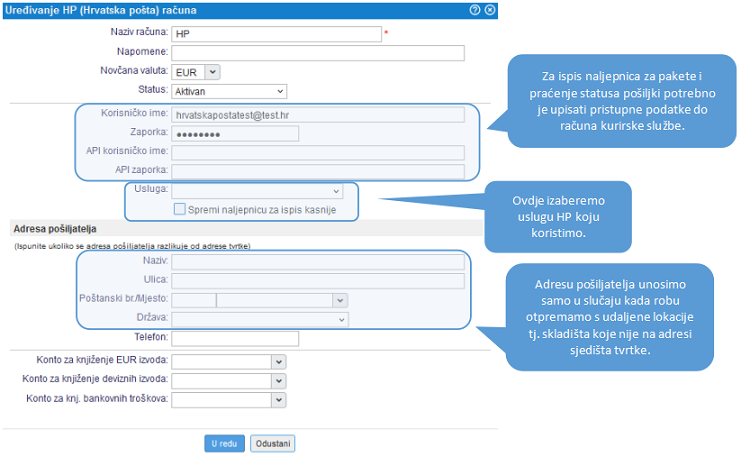Select the note beginning "Ispunite ukoliko se adresa"
Image resolution: width=741 pixels, height=457 pixels.
132,246
